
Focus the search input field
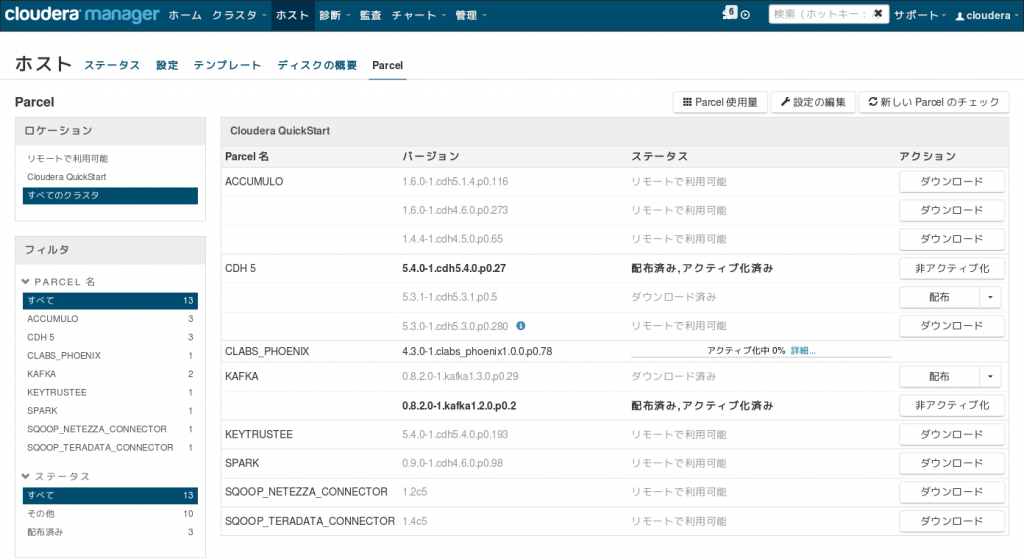pos(820,14)
